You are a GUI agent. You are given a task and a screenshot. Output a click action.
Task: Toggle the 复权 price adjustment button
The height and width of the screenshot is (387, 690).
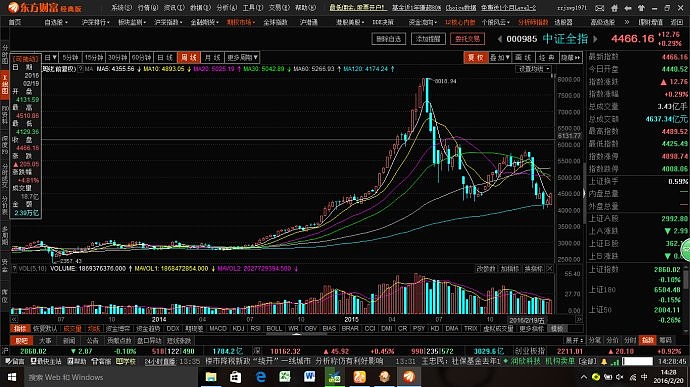coord(476,57)
